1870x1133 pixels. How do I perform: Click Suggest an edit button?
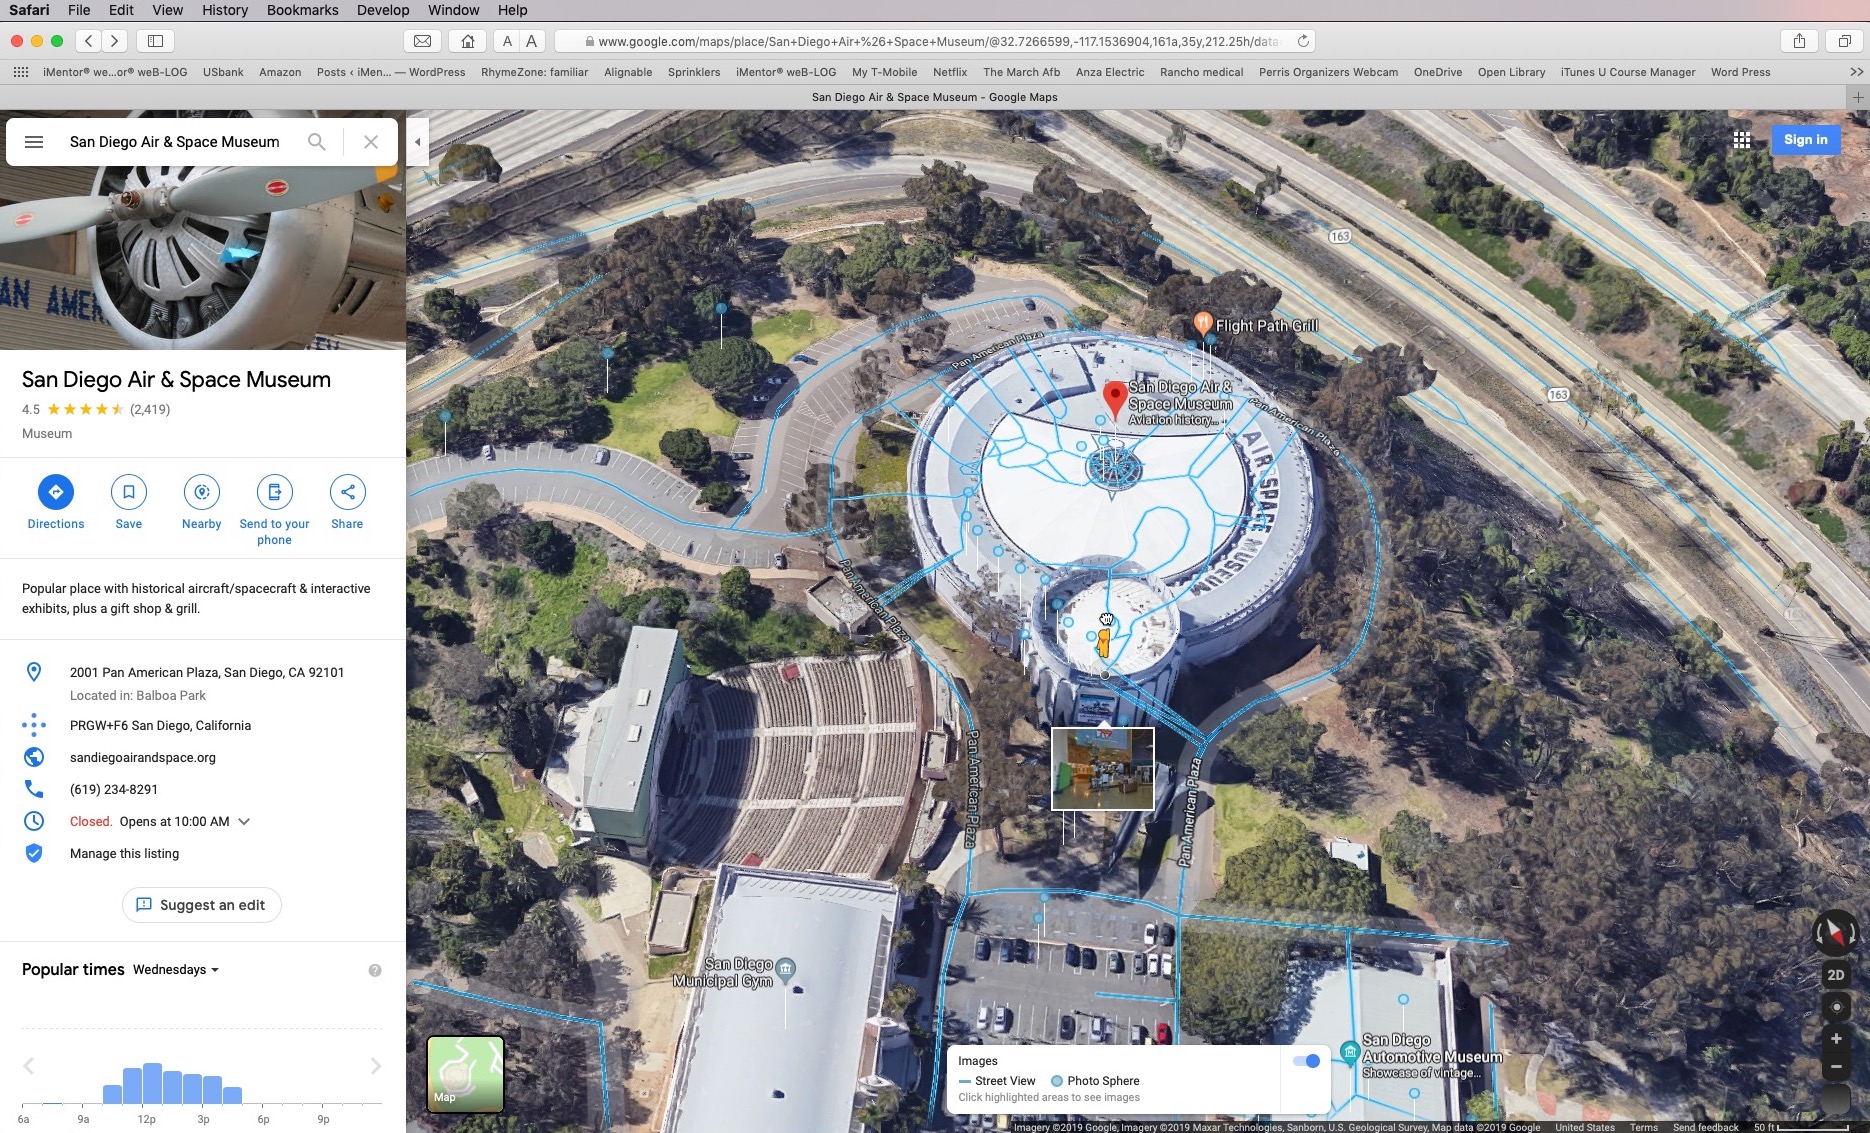click(x=201, y=905)
